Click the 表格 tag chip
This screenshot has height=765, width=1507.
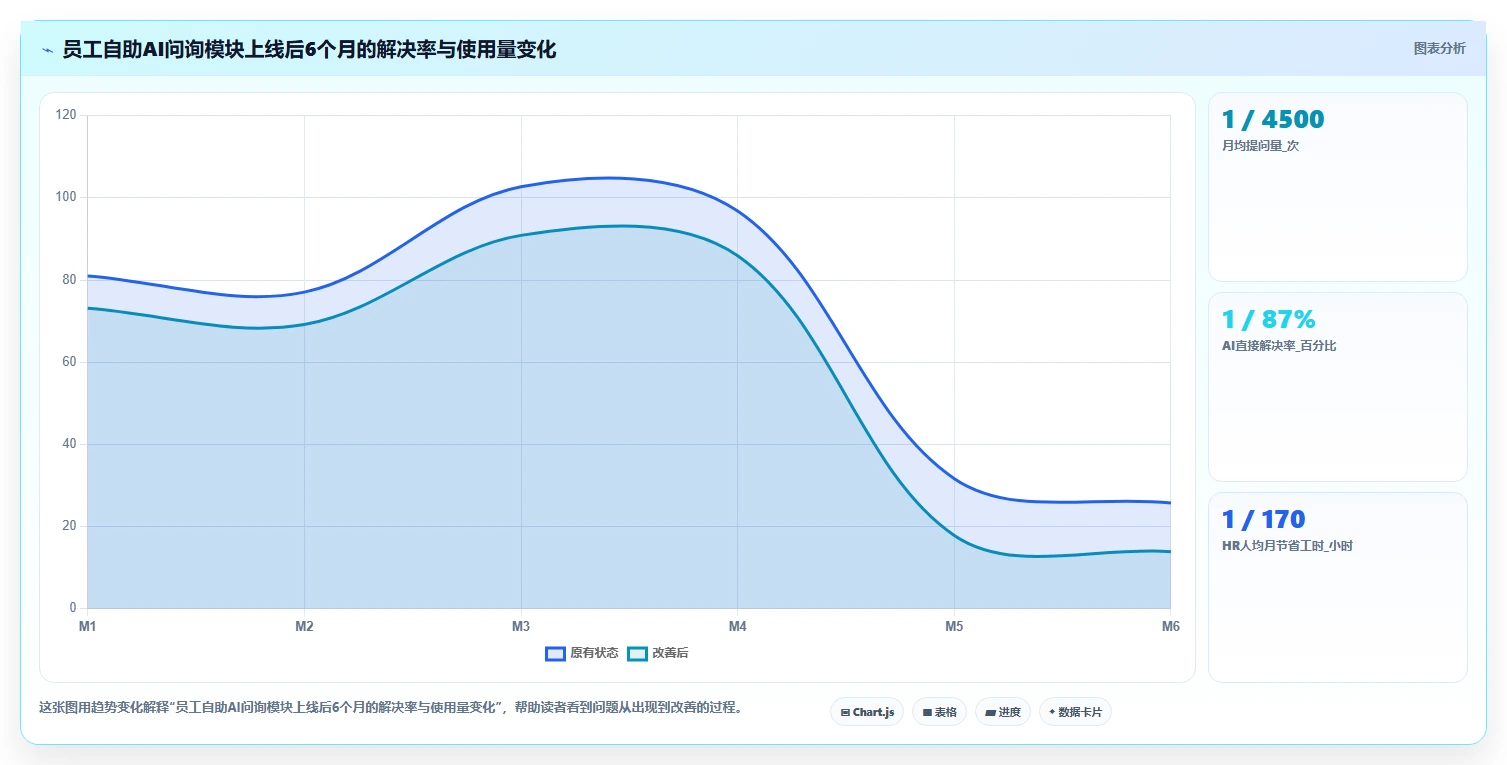pos(939,712)
